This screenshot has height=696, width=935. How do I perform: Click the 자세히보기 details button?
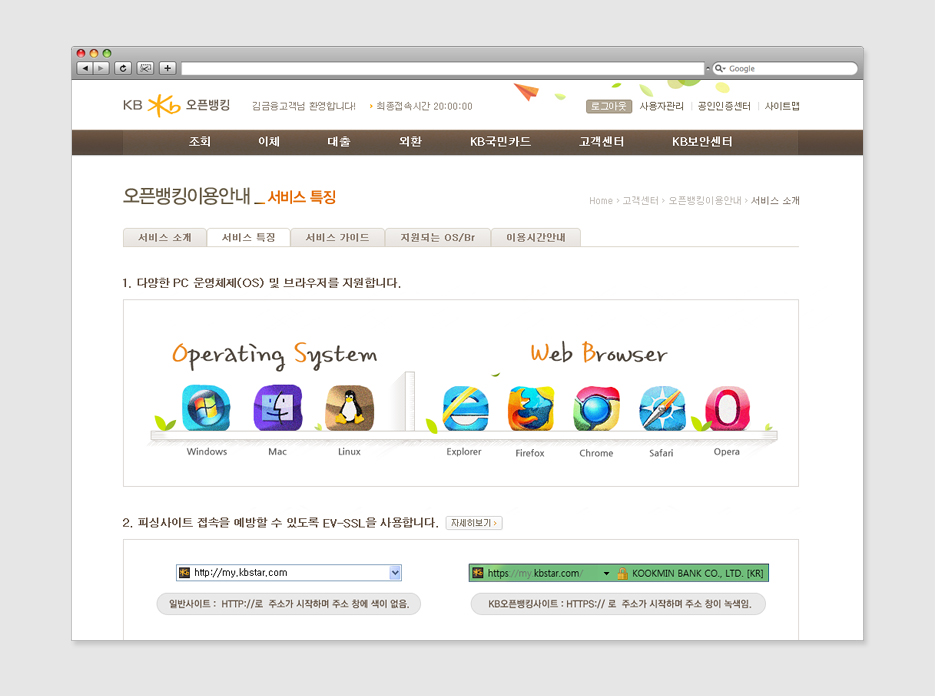click(474, 523)
